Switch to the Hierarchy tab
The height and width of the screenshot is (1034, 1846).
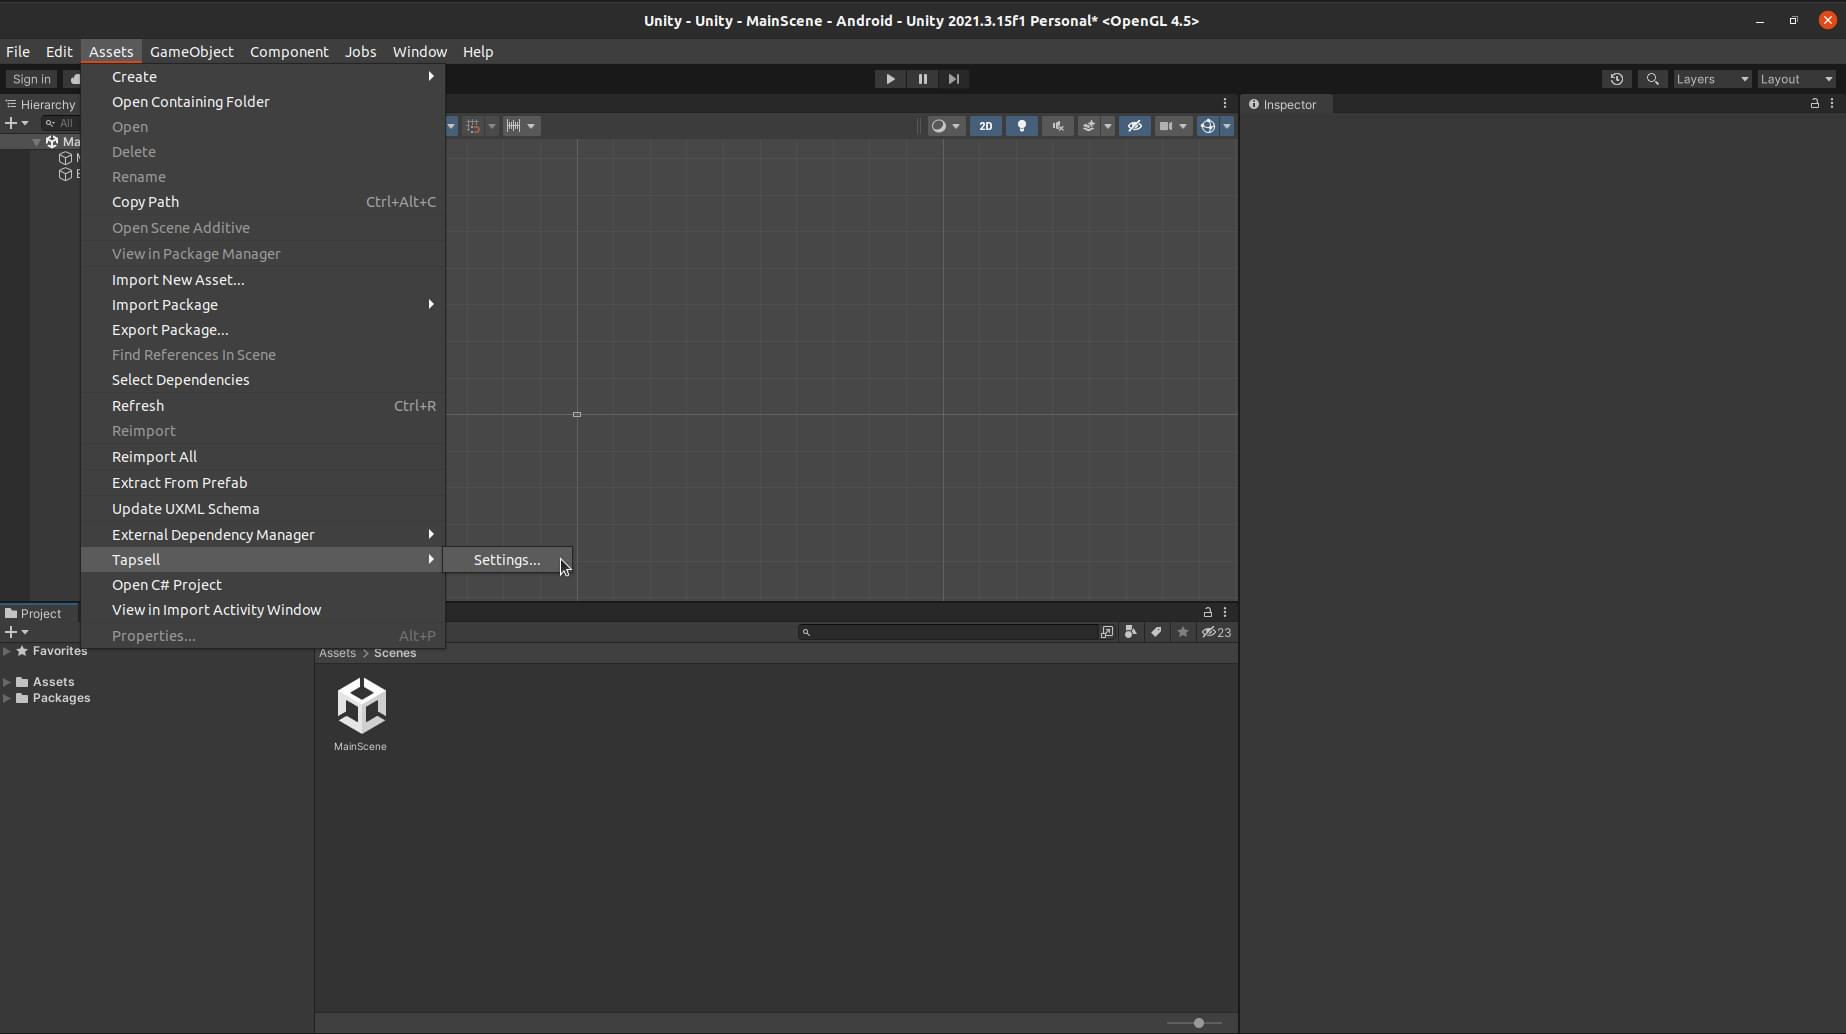pyautogui.click(x=41, y=104)
